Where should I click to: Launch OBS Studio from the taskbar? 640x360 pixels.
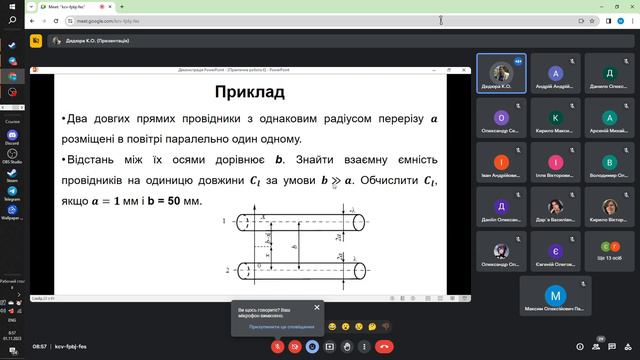tap(12, 156)
